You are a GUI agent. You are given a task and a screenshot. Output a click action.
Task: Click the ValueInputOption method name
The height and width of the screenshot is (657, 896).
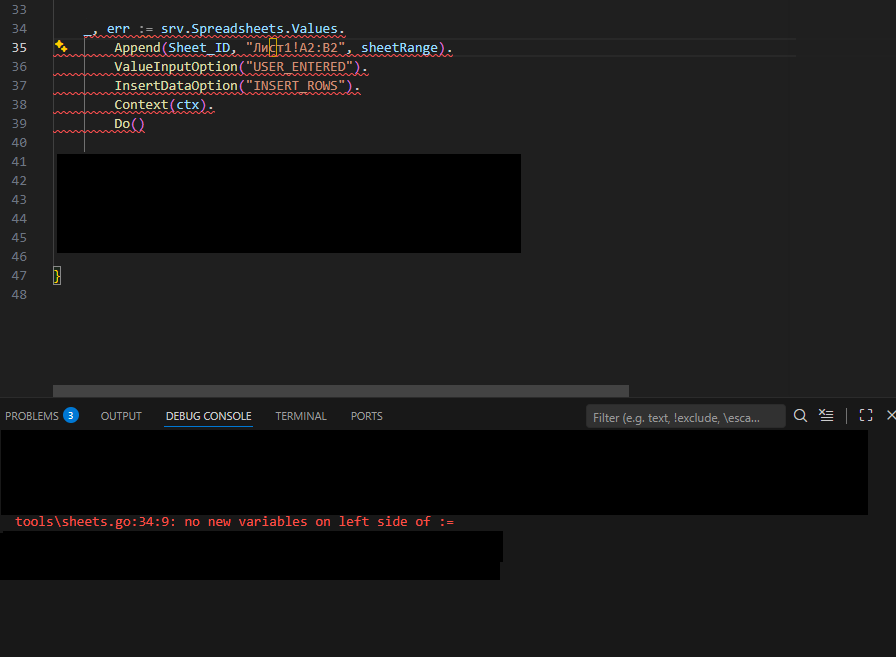point(176,67)
